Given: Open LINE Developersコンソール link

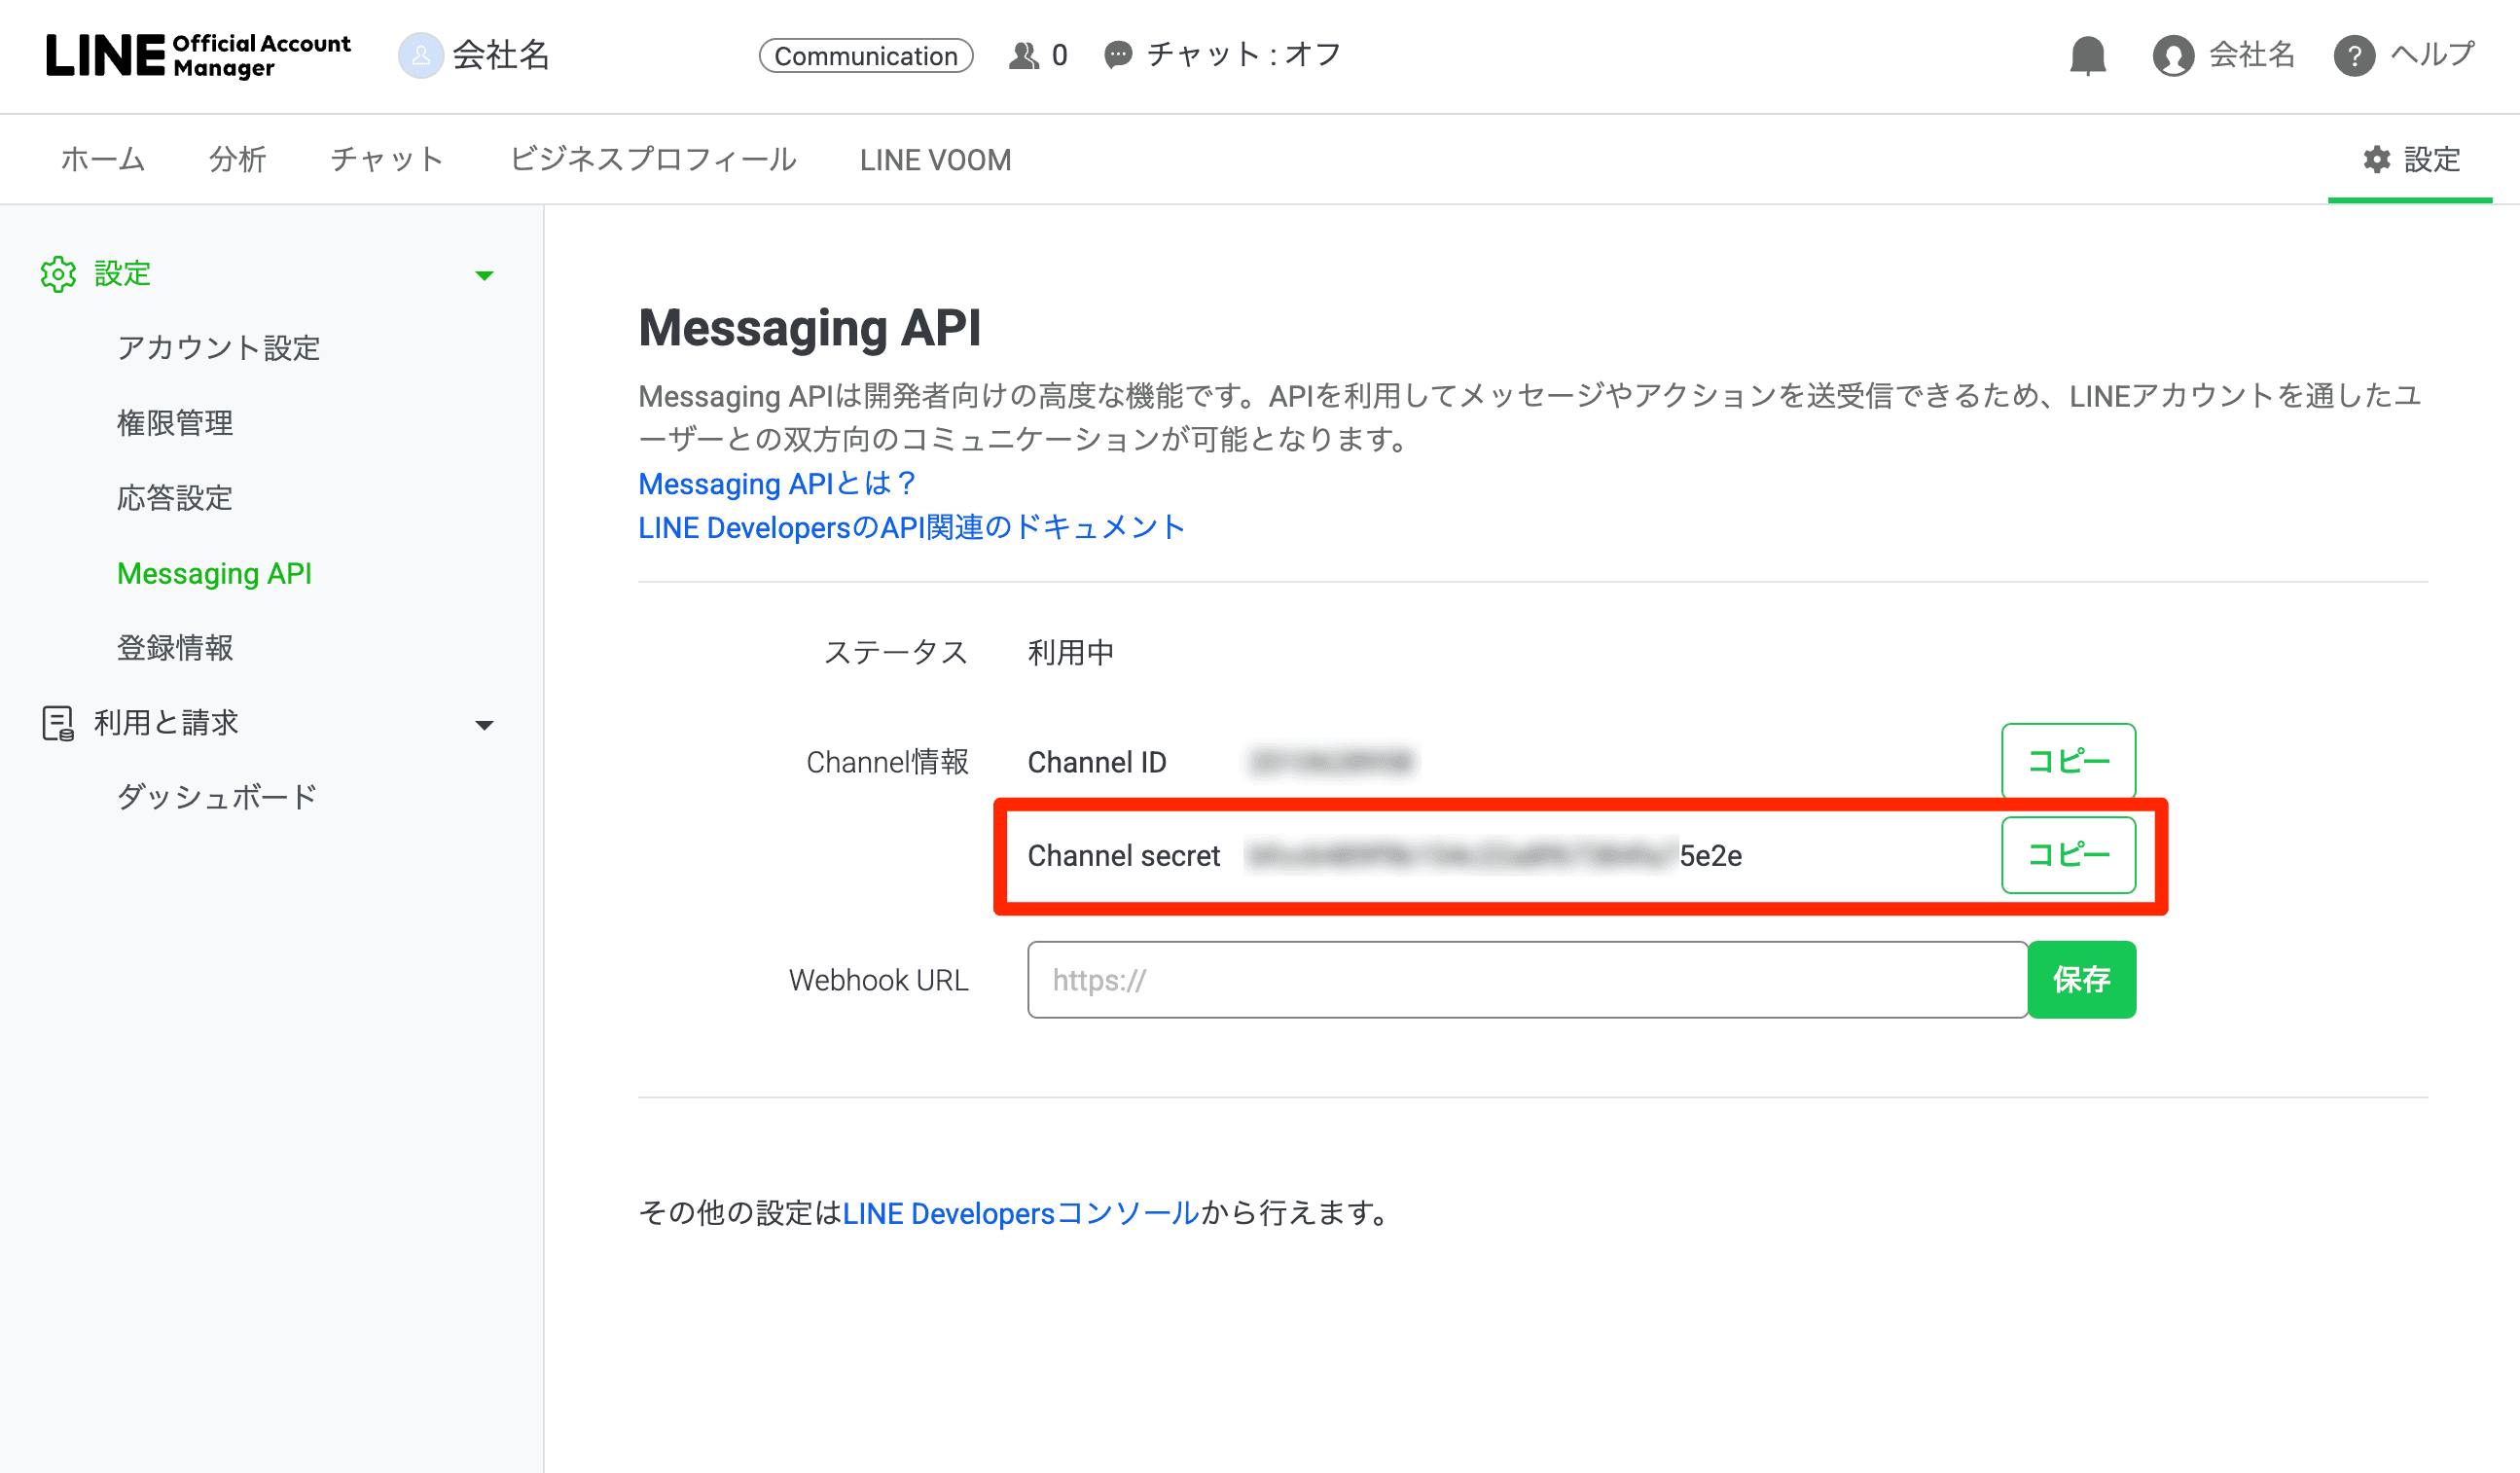Looking at the screenshot, I should coord(1021,1213).
